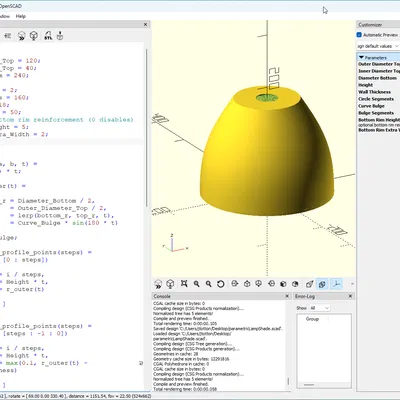Click the Diameter Bottom parameter
The height and width of the screenshot is (400, 400).
[x=377, y=78]
